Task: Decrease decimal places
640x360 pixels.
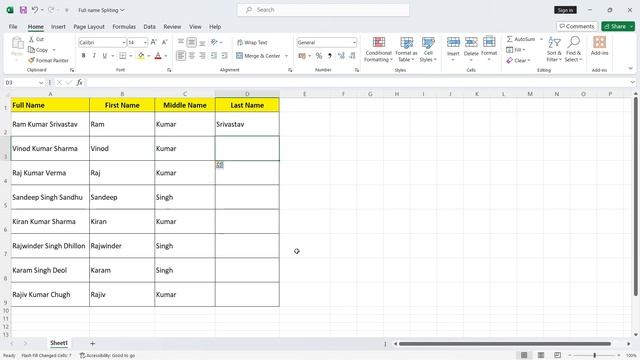Action: point(352,56)
